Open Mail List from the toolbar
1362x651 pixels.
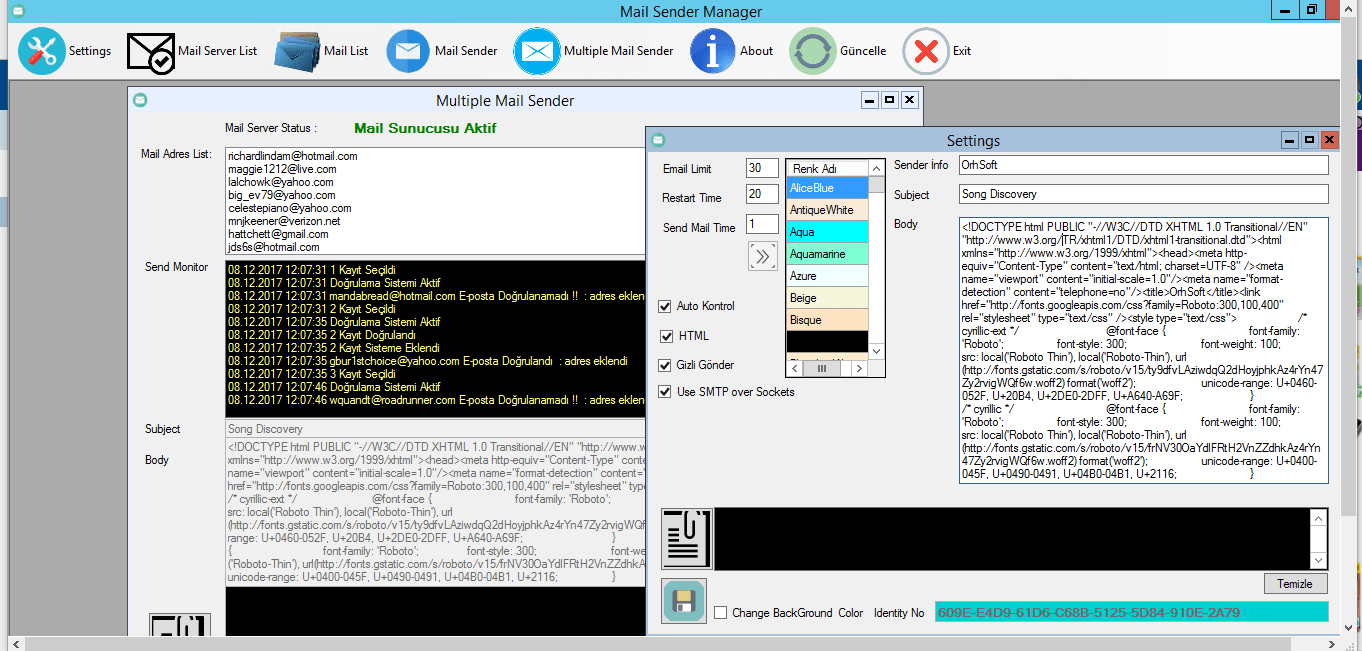click(296, 51)
